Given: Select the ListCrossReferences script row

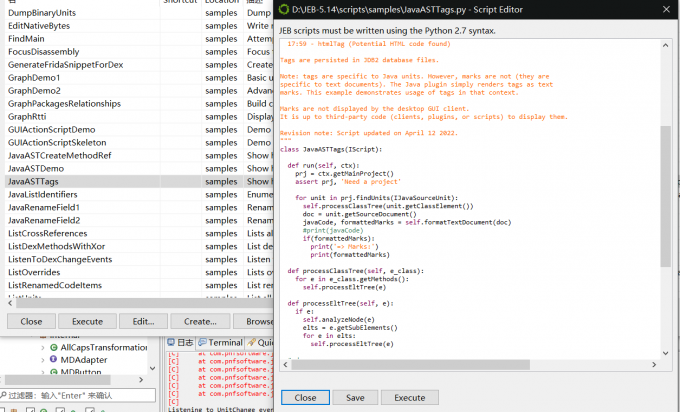Looking at the screenshot, I should click(x=139, y=234).
